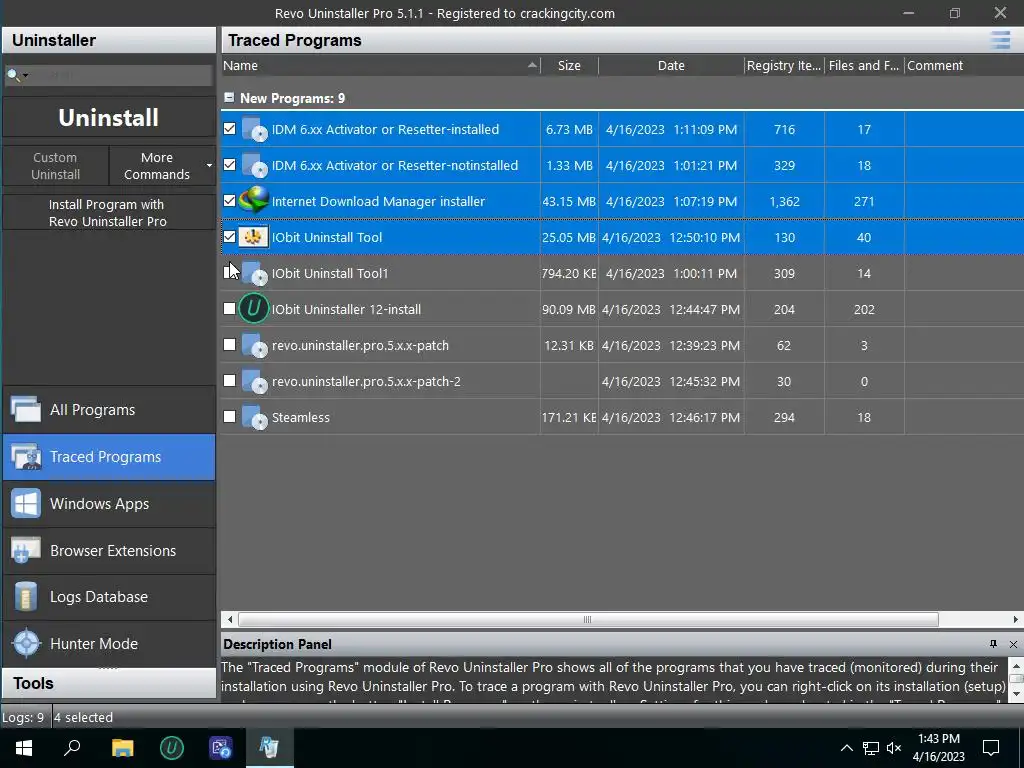This screenshot has width=1024, height=768.
Task: Click the Revo Uninstaller taskbar icon
Action: [x=269, y=748]
